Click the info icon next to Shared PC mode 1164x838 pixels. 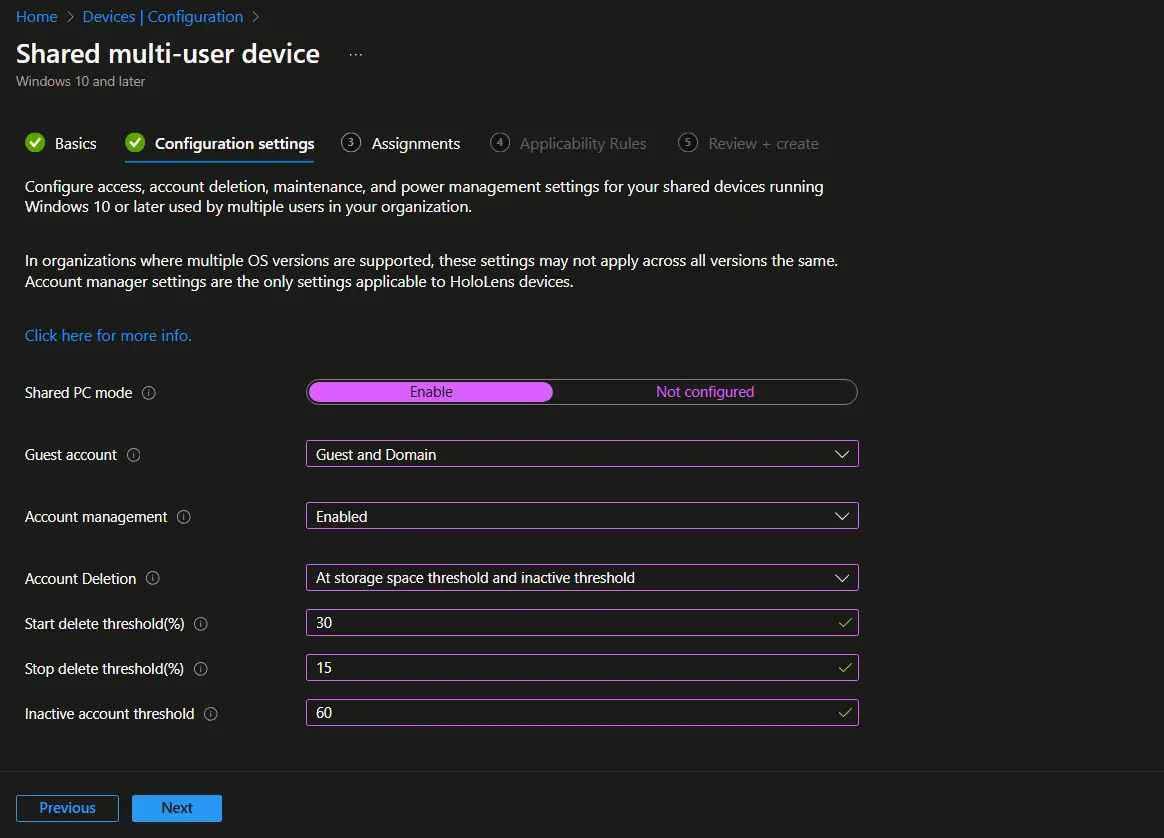[148, 393]
